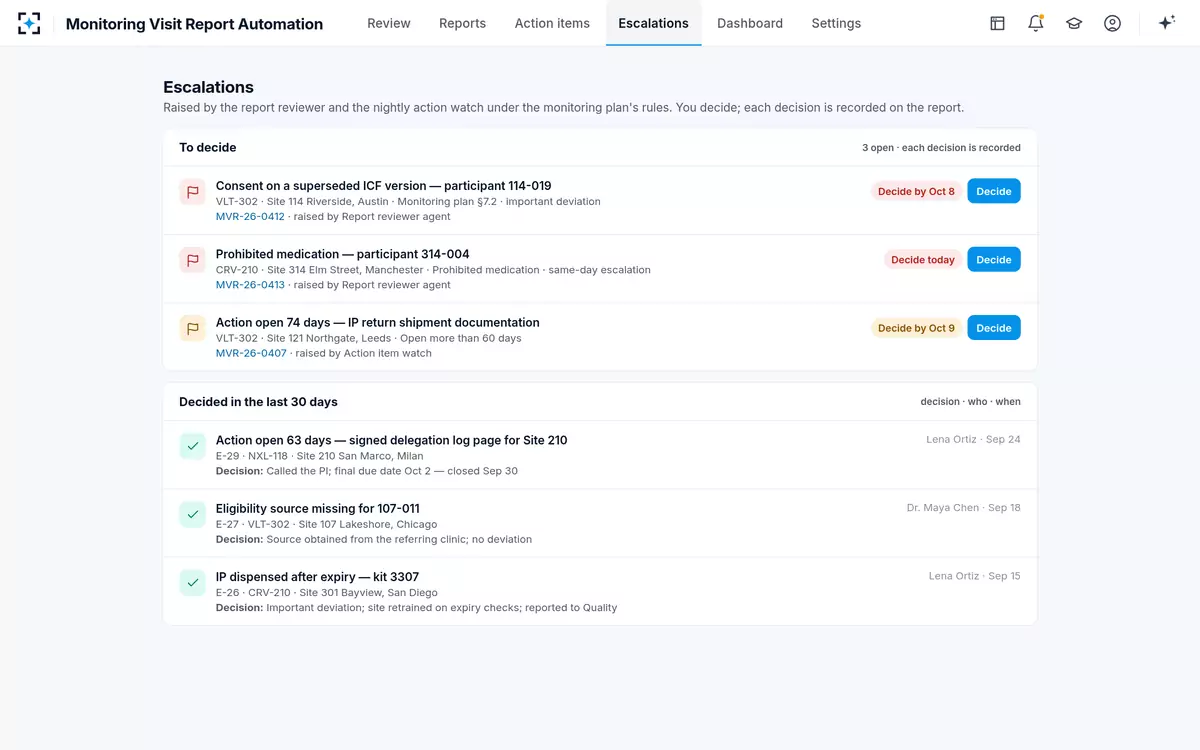The width and height of the screenshot is (1200, 750).
Task: Open report link MVR-26-0412
Action: [250, 216]
